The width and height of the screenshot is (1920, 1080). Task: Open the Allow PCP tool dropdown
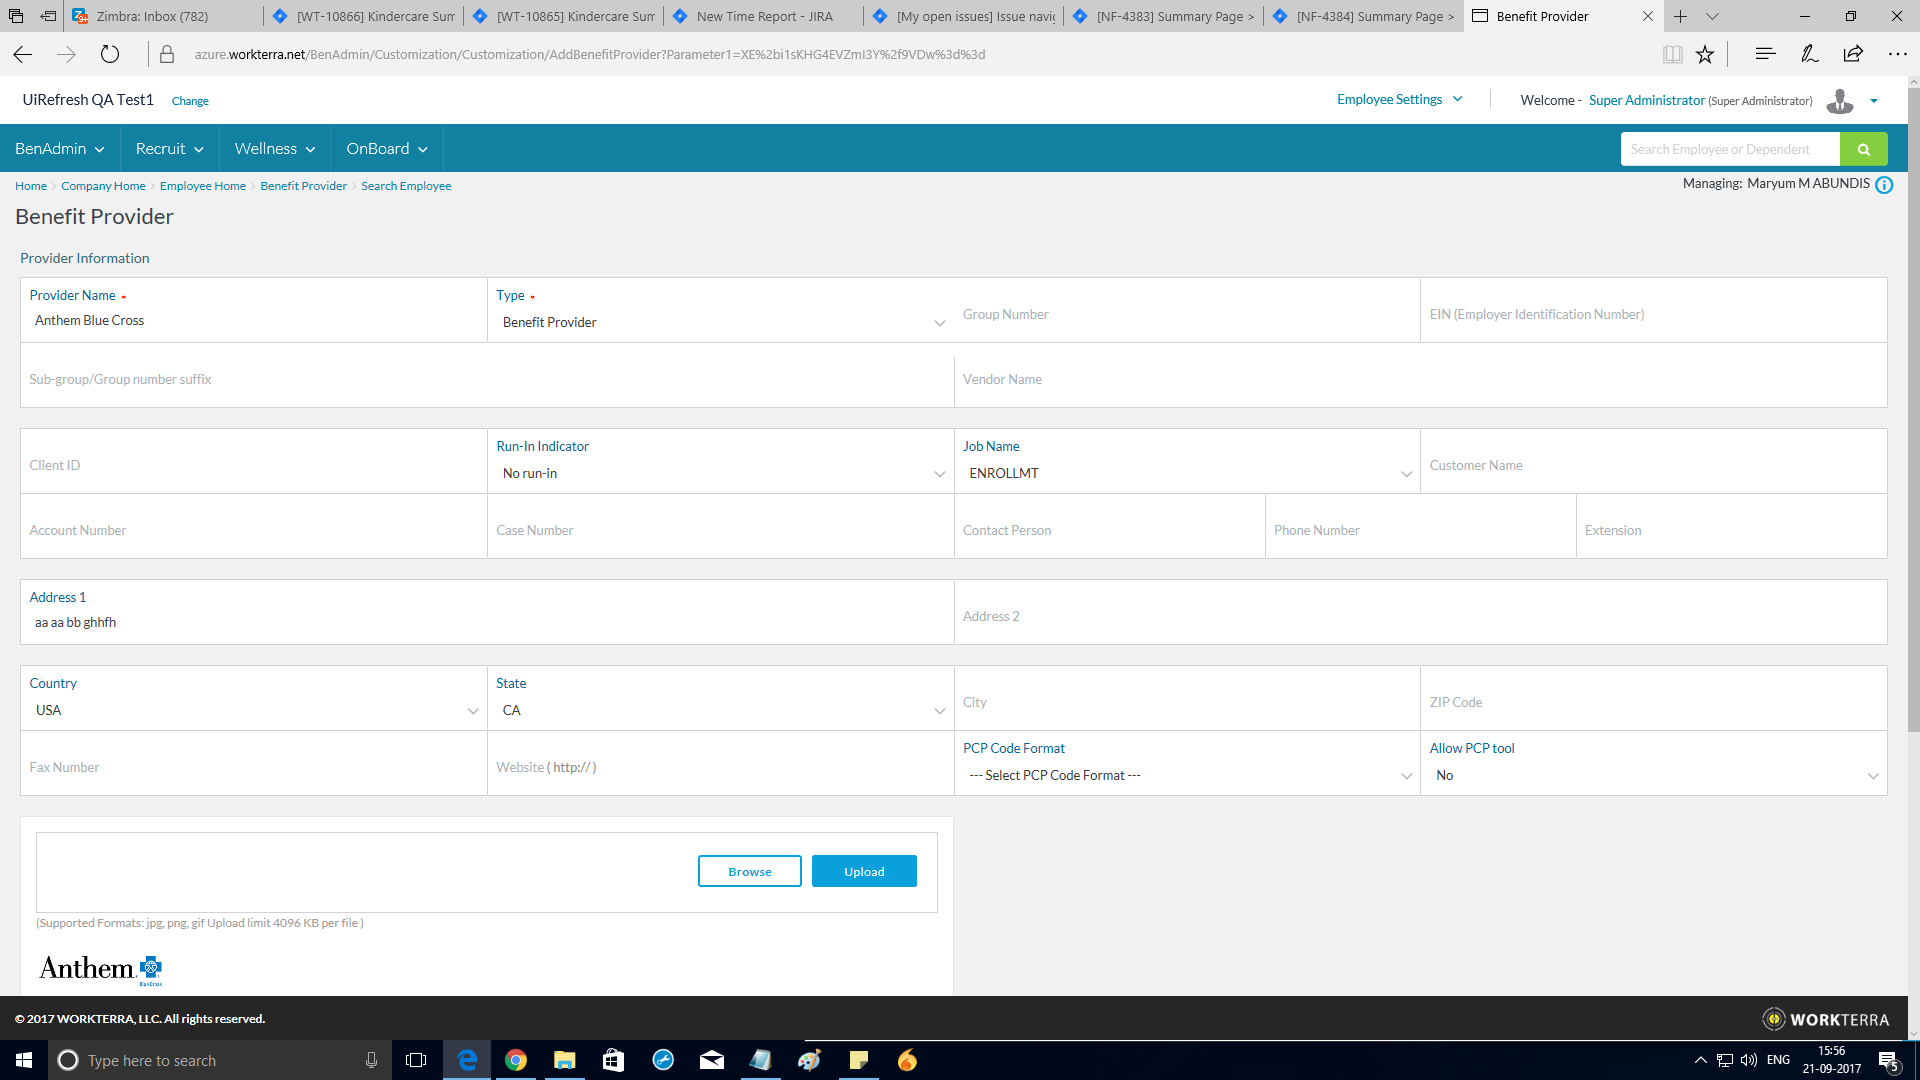pos(1653,775)
